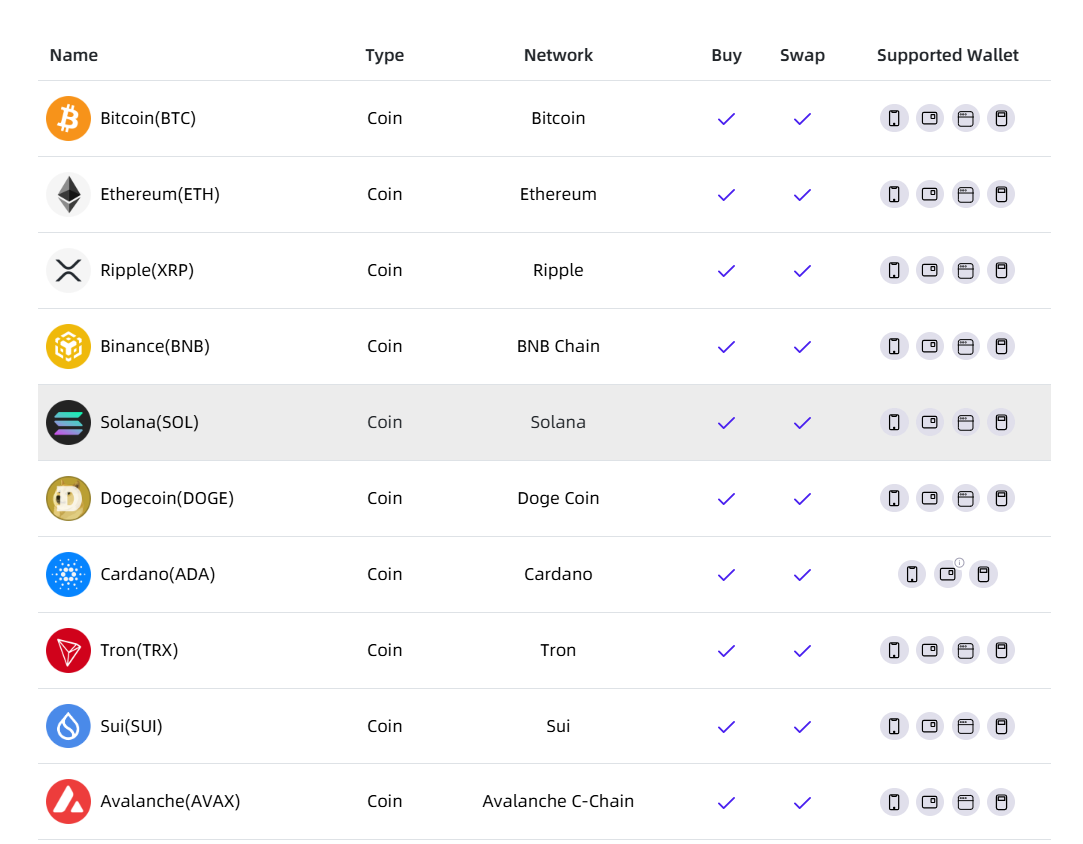
Task: Open the info badge on Cardano wallet icon
Action: [x=959, y=563]
